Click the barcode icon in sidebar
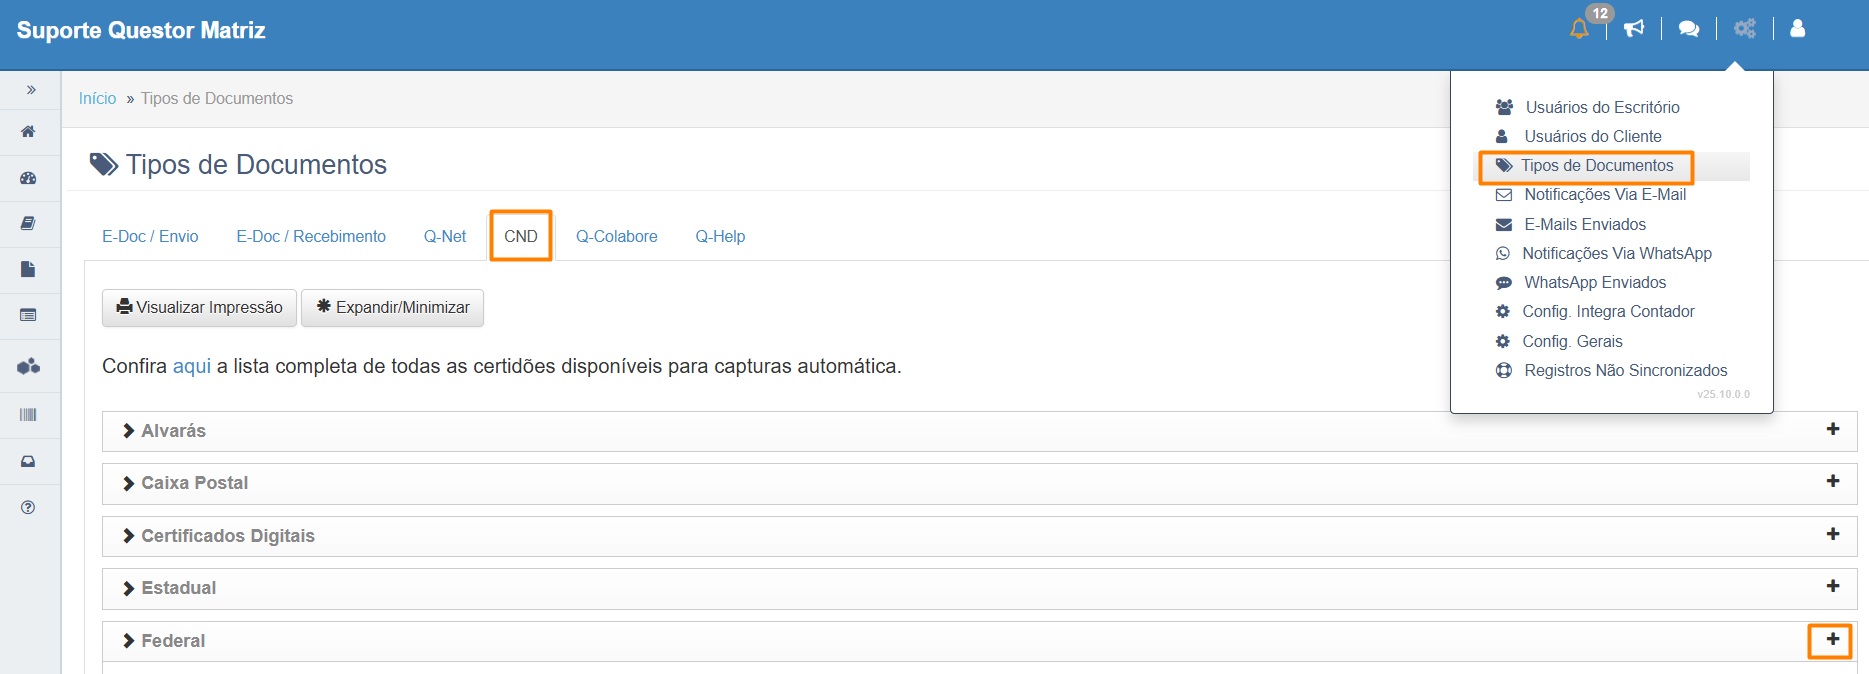The image size is (1869, 674). (28, 415)
